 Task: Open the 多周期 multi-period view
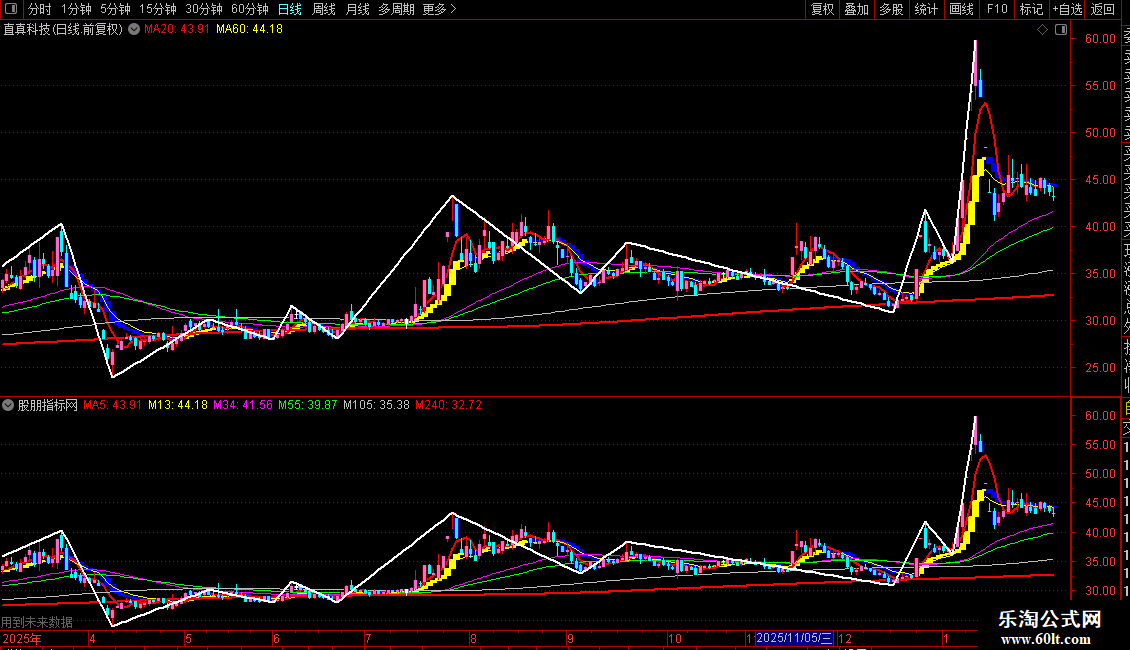click(396, 9)
